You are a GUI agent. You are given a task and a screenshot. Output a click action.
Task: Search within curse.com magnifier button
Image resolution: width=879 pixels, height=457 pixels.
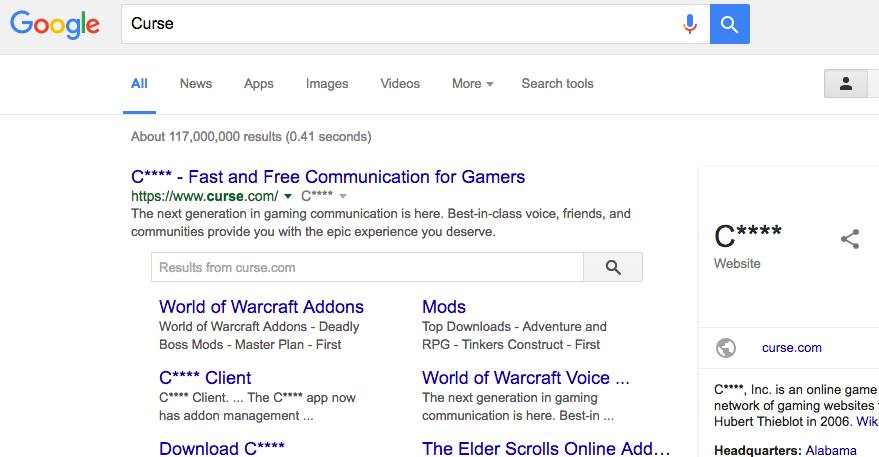pos(613,267)
